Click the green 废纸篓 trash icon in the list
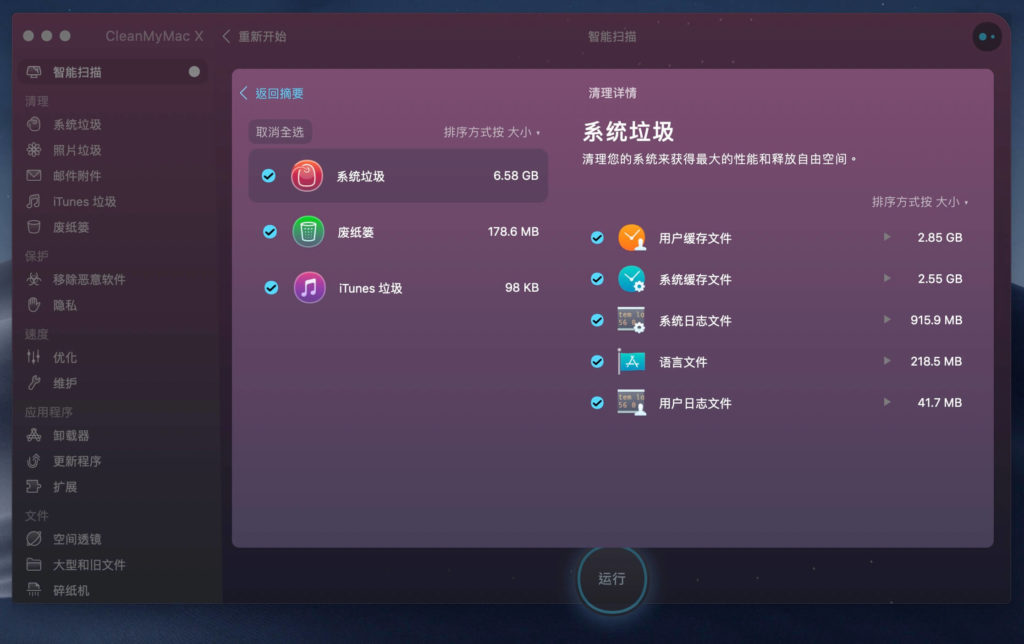Screen dimensions: 1024x644 [x=308, y=231]
